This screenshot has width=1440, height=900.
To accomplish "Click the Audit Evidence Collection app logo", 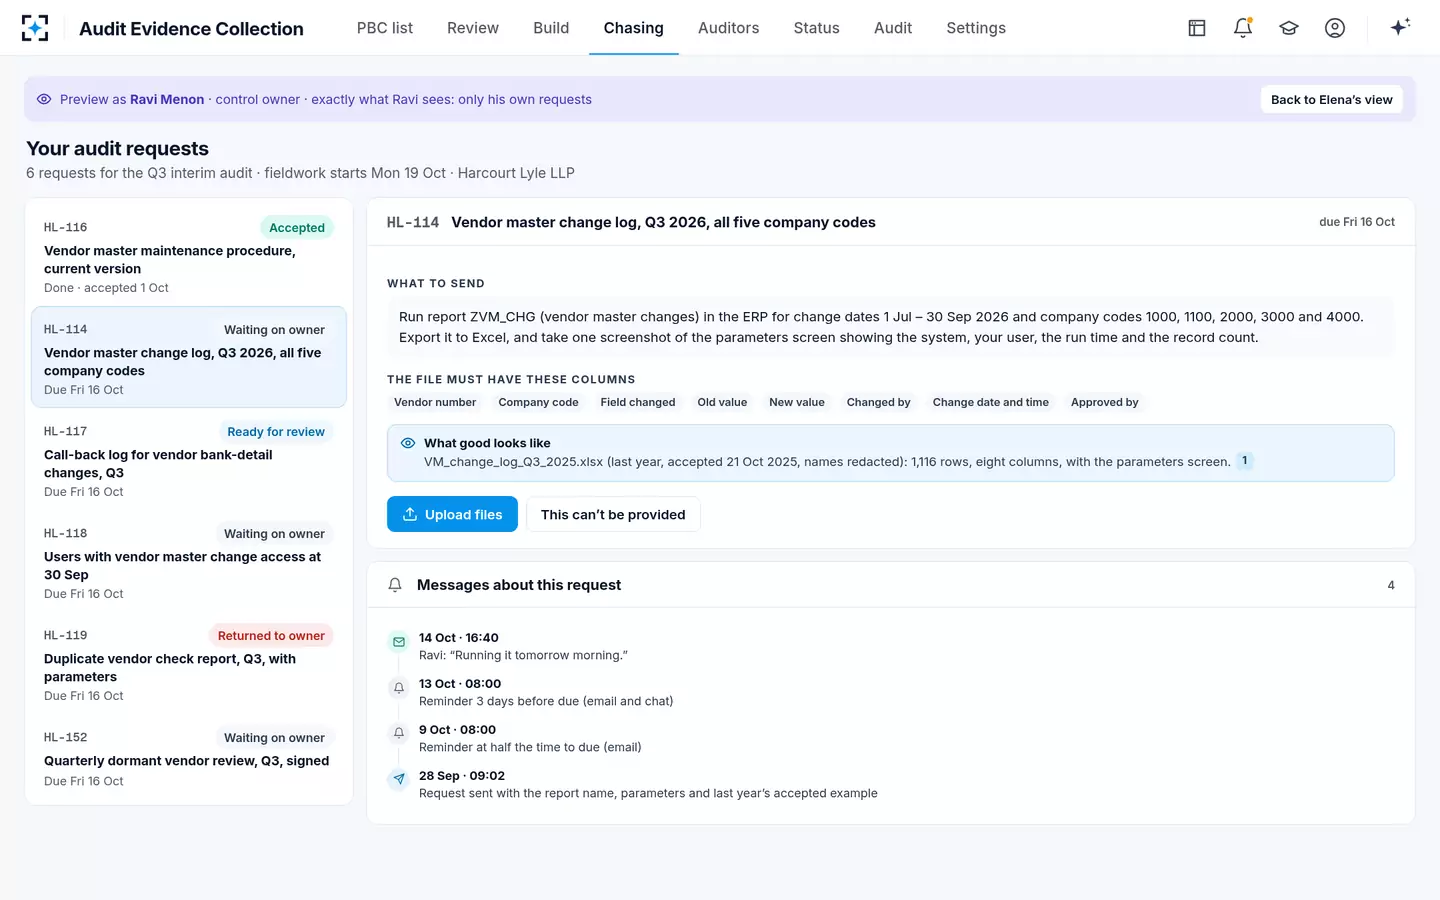I will [35, 28].
